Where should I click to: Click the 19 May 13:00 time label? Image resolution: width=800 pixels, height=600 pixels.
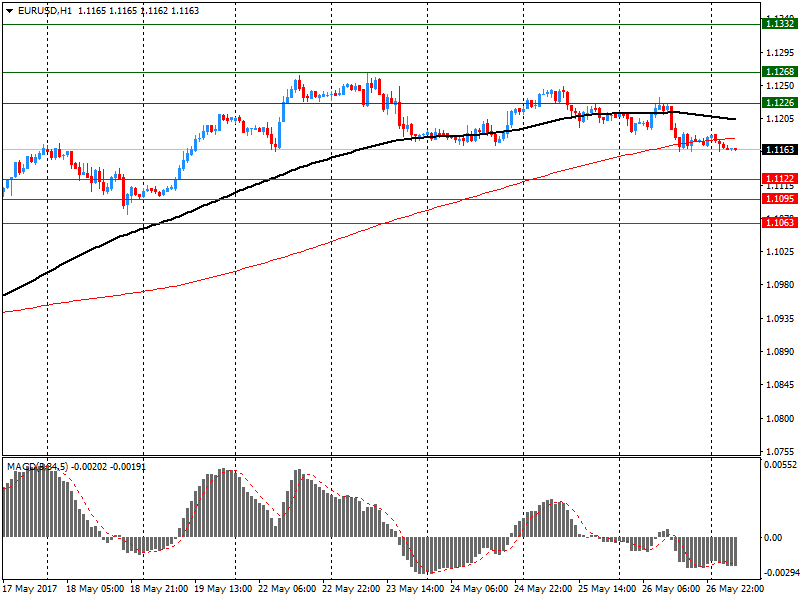[223, 589]
